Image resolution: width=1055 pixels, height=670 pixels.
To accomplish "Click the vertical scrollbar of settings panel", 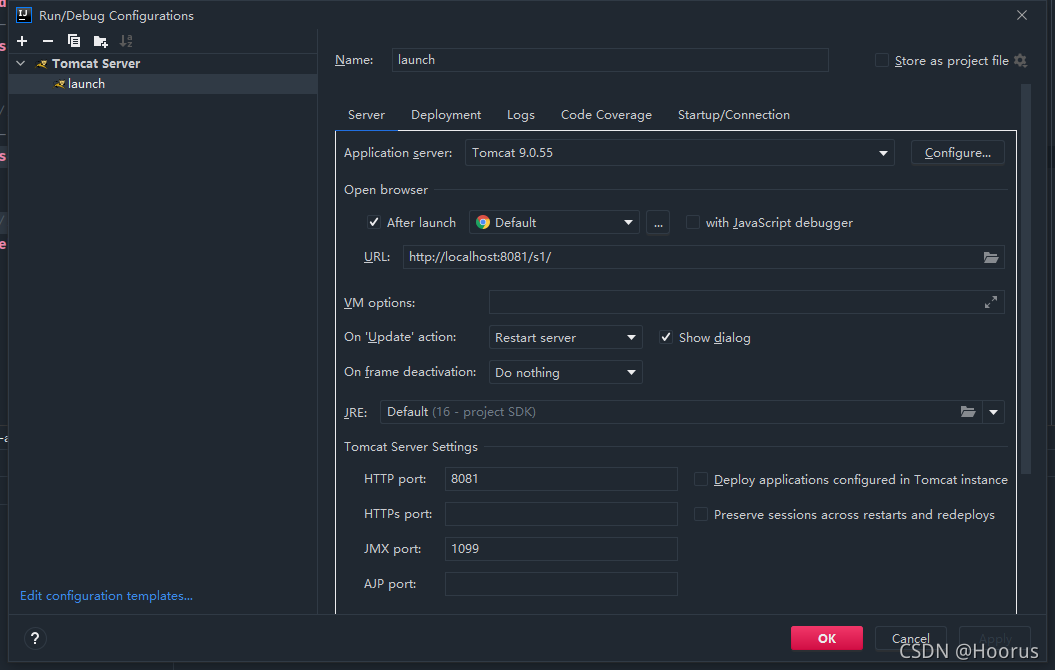I will [1025, 278].
